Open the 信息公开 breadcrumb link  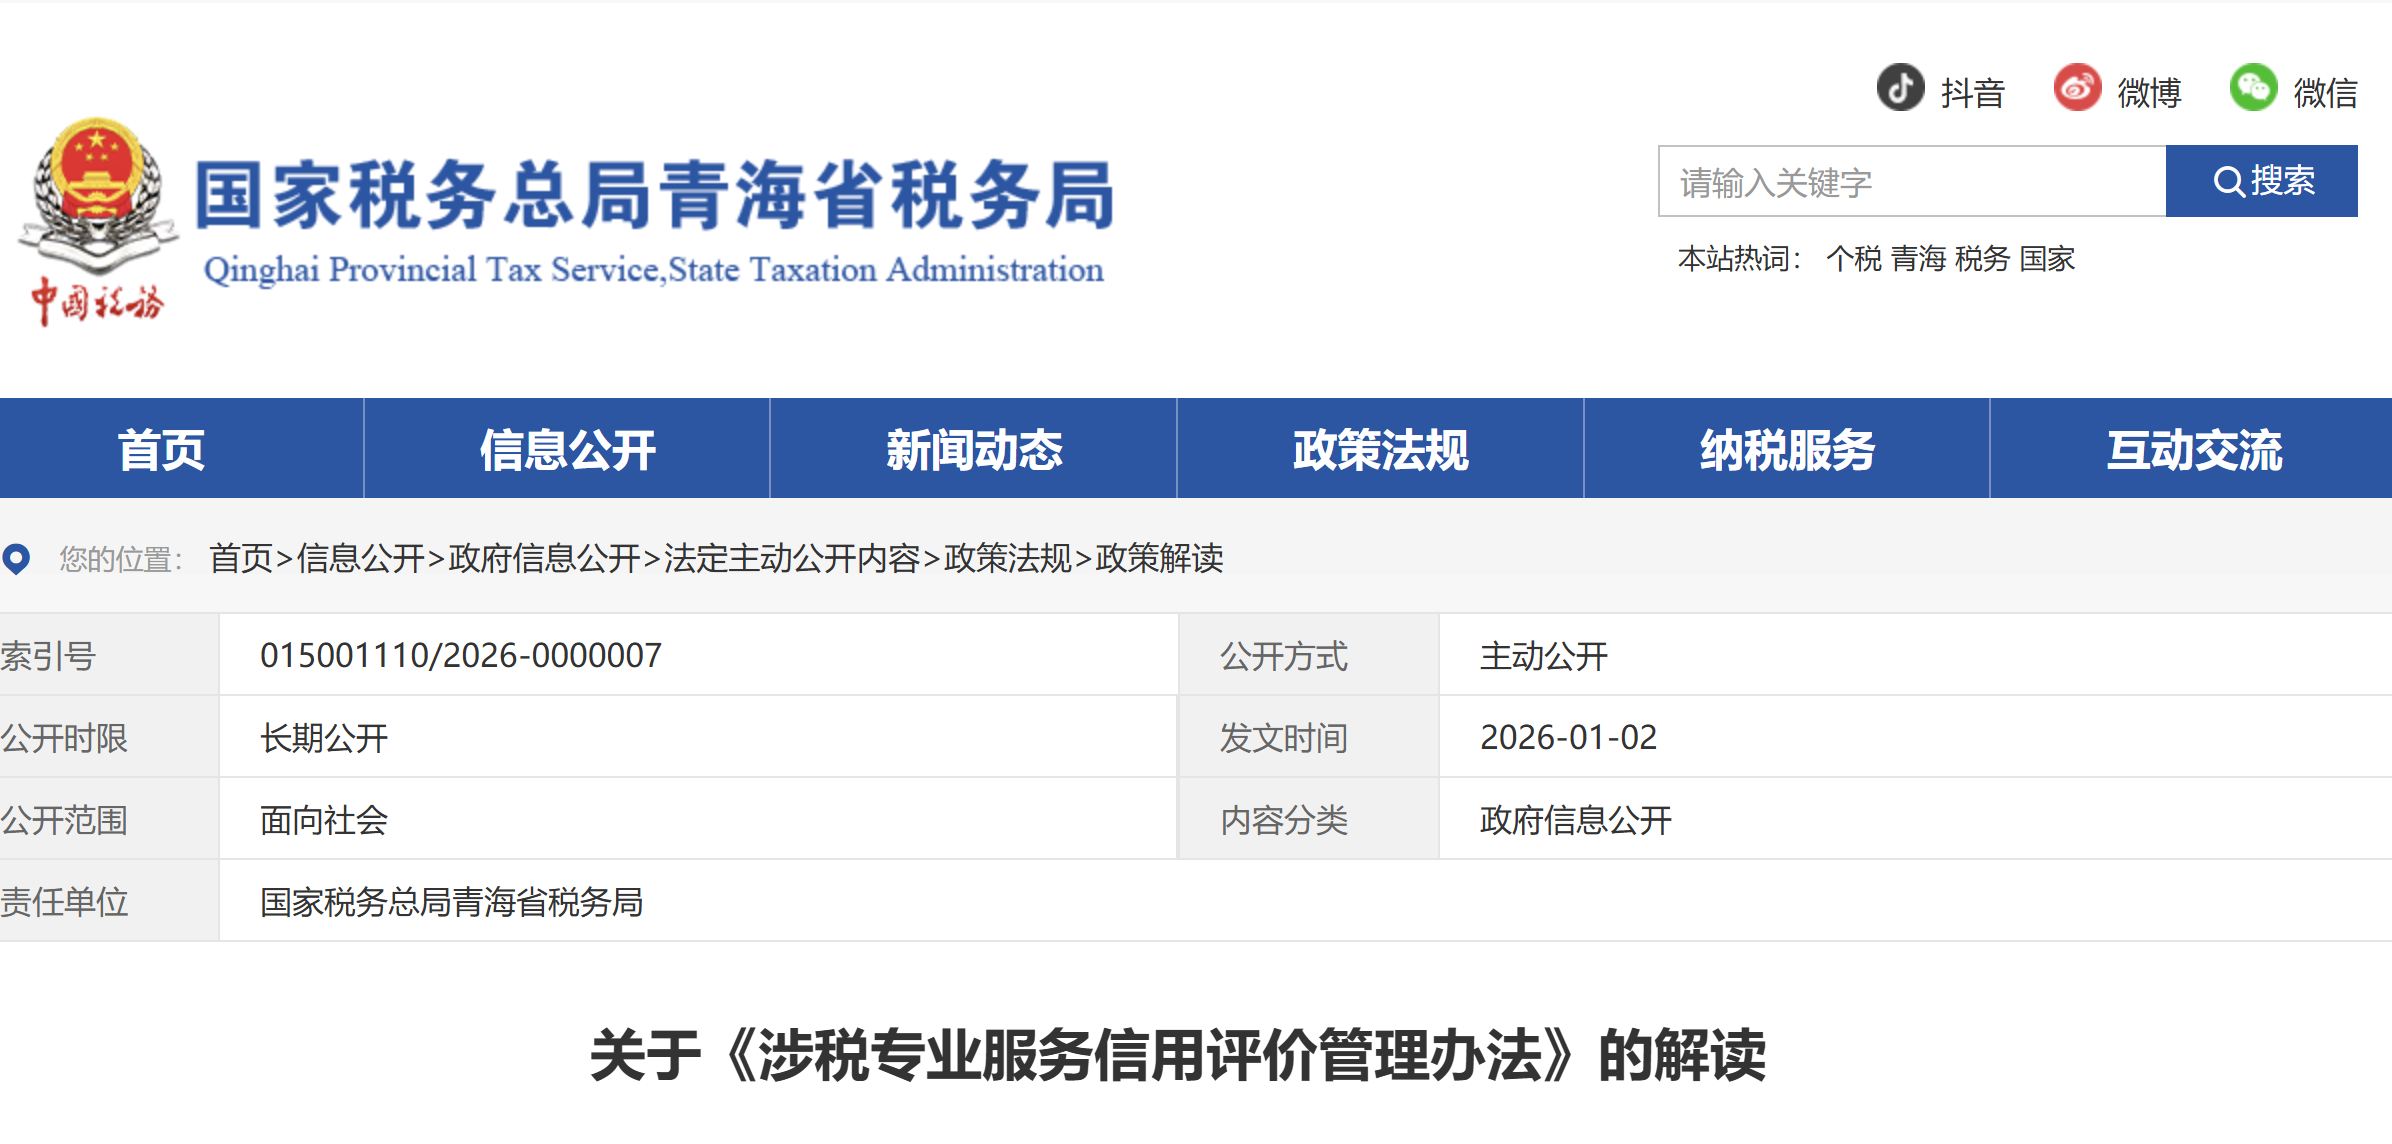point(359,561)
